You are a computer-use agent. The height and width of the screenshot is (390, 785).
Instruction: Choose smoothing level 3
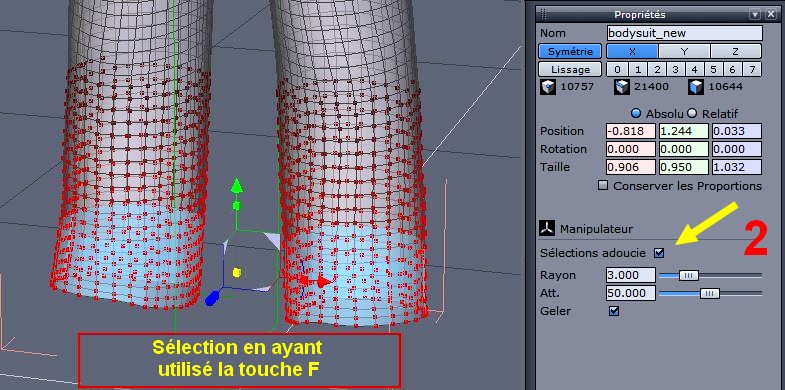coord(675,69)
